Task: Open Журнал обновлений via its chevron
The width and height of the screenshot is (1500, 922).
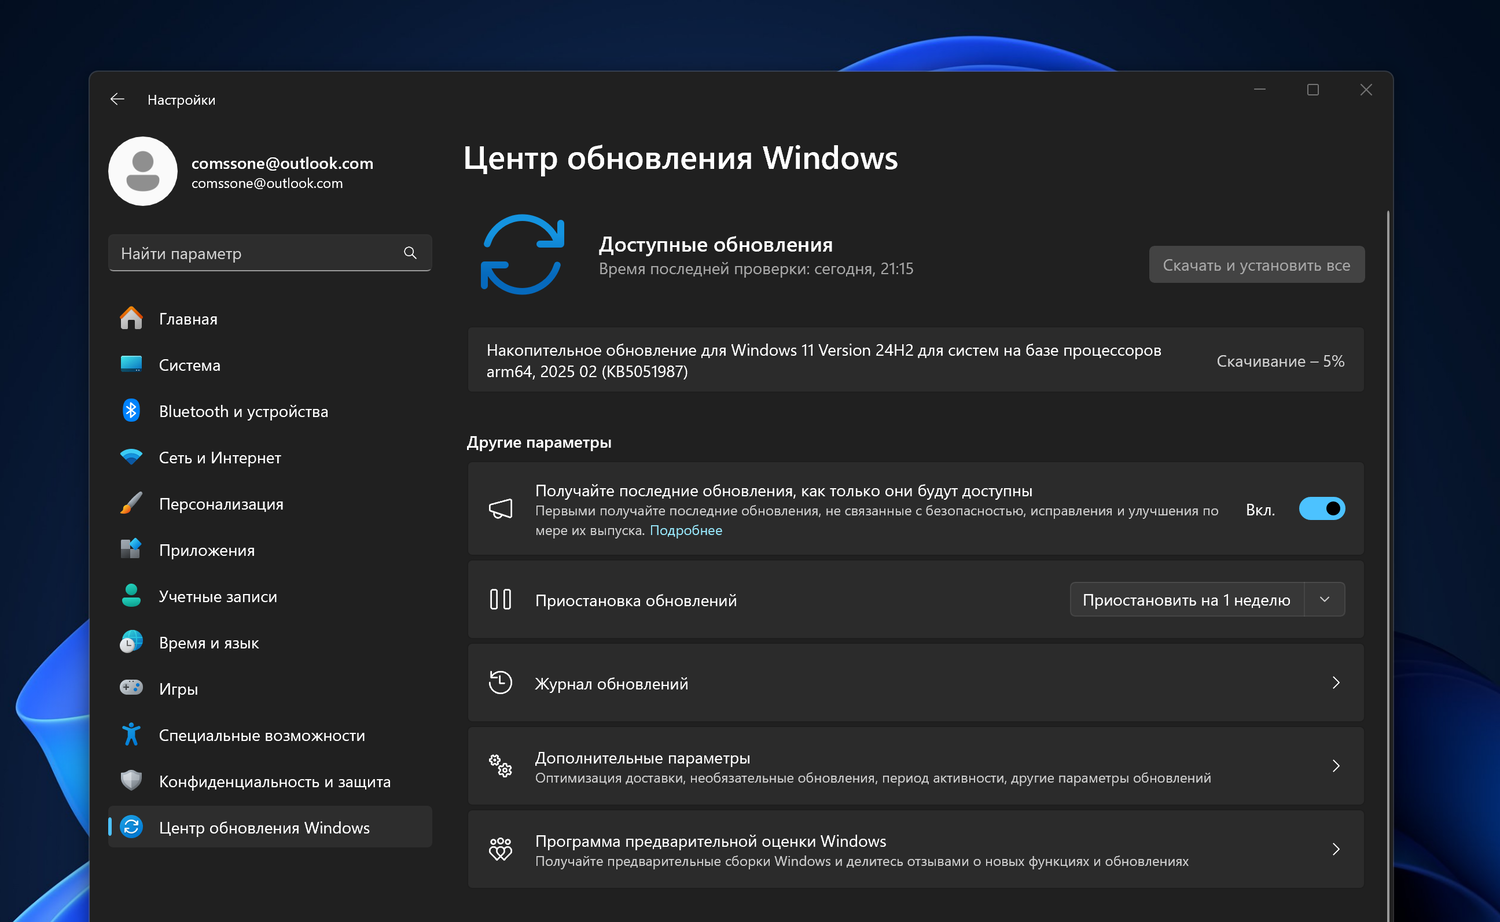Action: pos(1336,682)
